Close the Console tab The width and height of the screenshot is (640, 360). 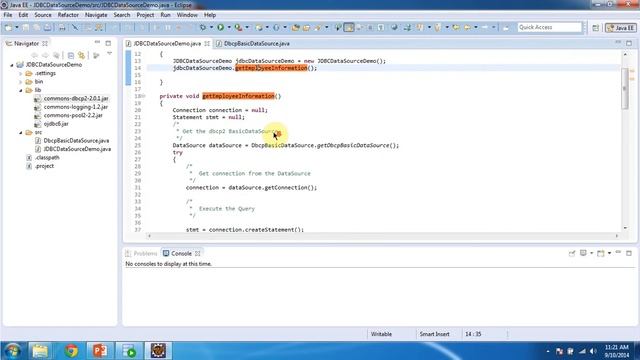198,253
